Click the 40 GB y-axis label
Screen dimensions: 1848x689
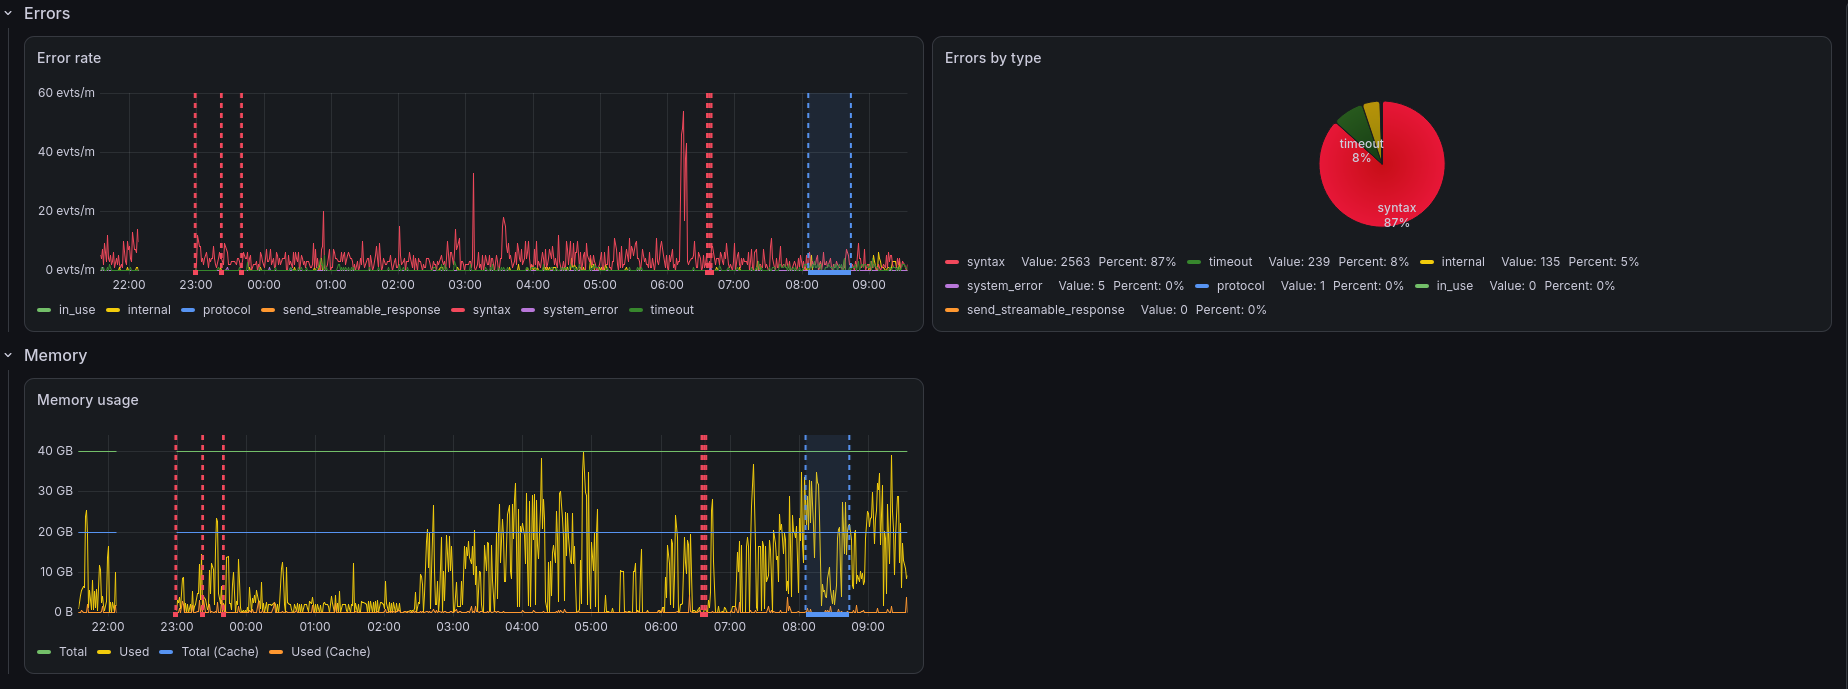(x=55, y=451)
